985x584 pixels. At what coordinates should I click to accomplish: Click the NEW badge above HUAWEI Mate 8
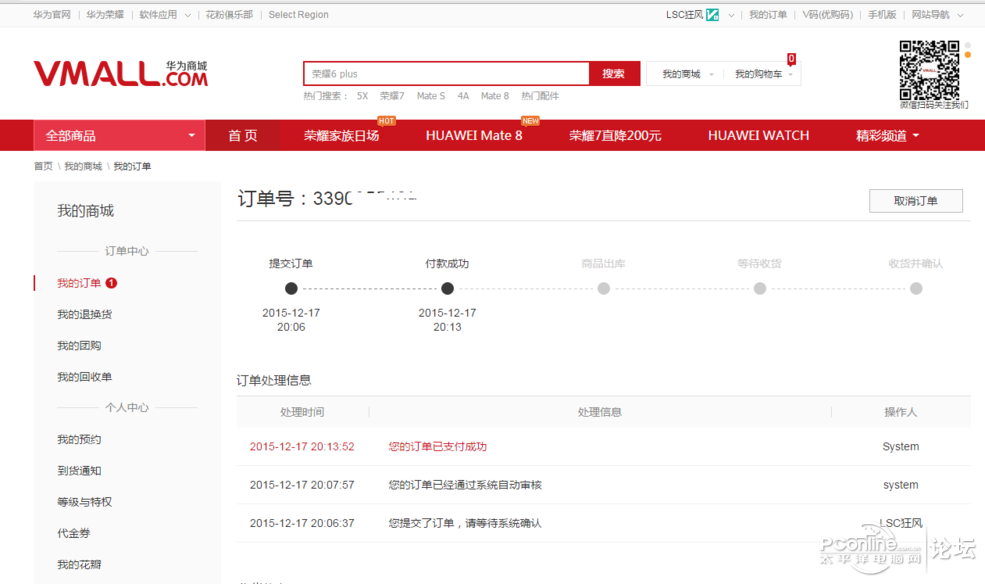530,121
